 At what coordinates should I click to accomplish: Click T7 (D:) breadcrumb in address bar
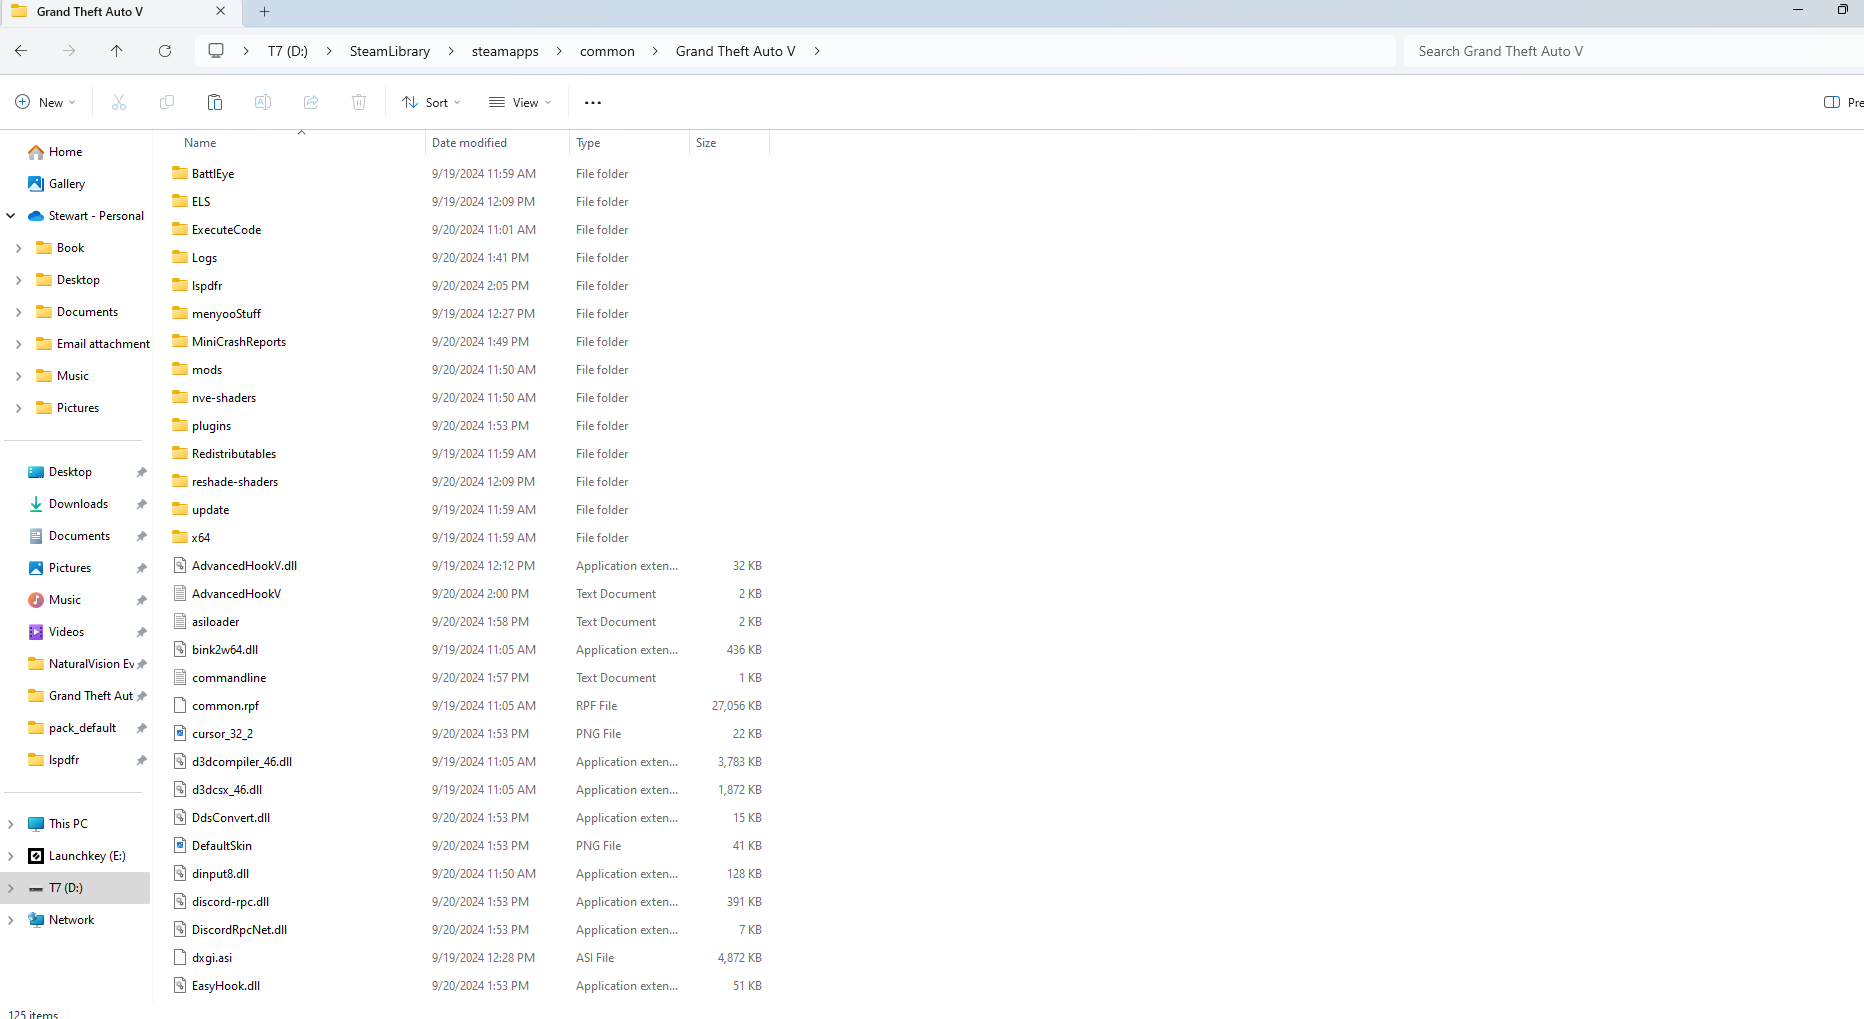point(288,51)
